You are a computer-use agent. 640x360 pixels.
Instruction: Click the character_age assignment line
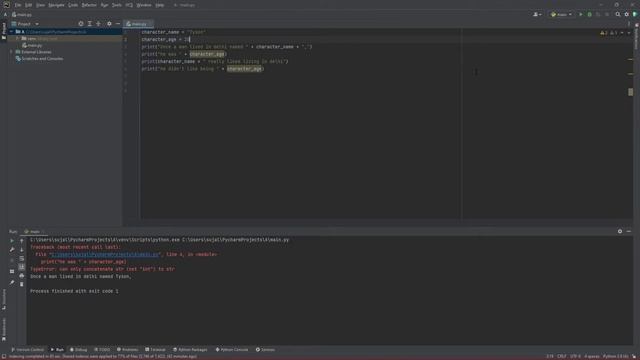(x=165, y=39)
